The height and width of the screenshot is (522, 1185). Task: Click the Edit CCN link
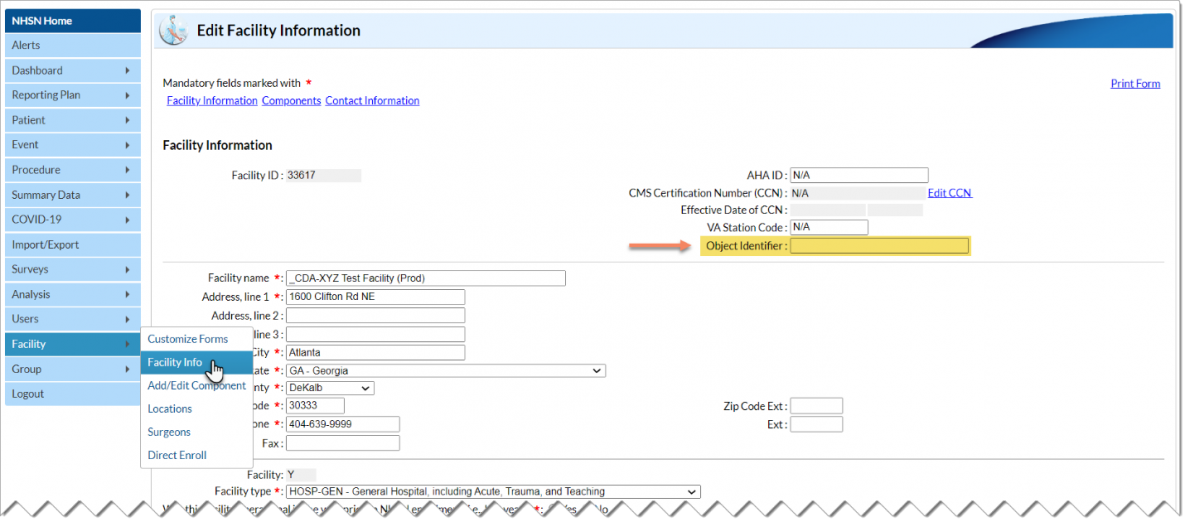(949, 193)
